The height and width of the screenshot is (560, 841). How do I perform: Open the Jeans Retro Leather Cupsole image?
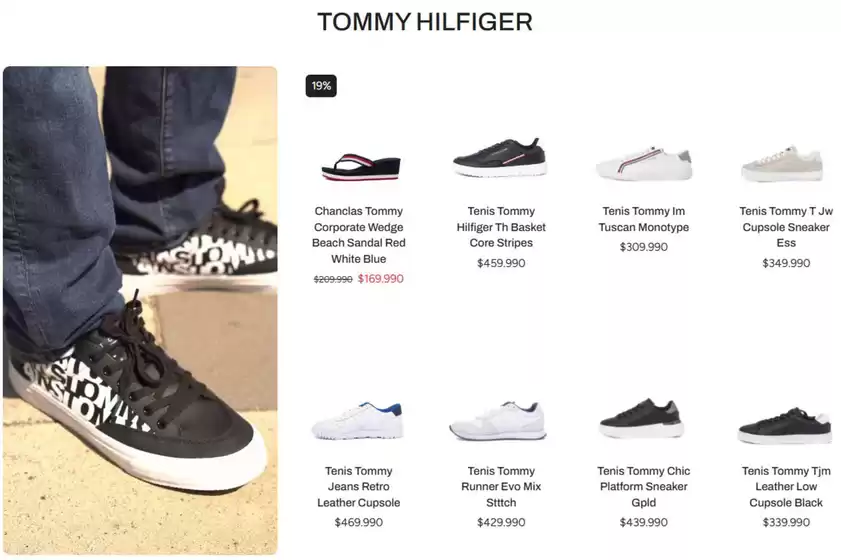click(x=357, y=421)
